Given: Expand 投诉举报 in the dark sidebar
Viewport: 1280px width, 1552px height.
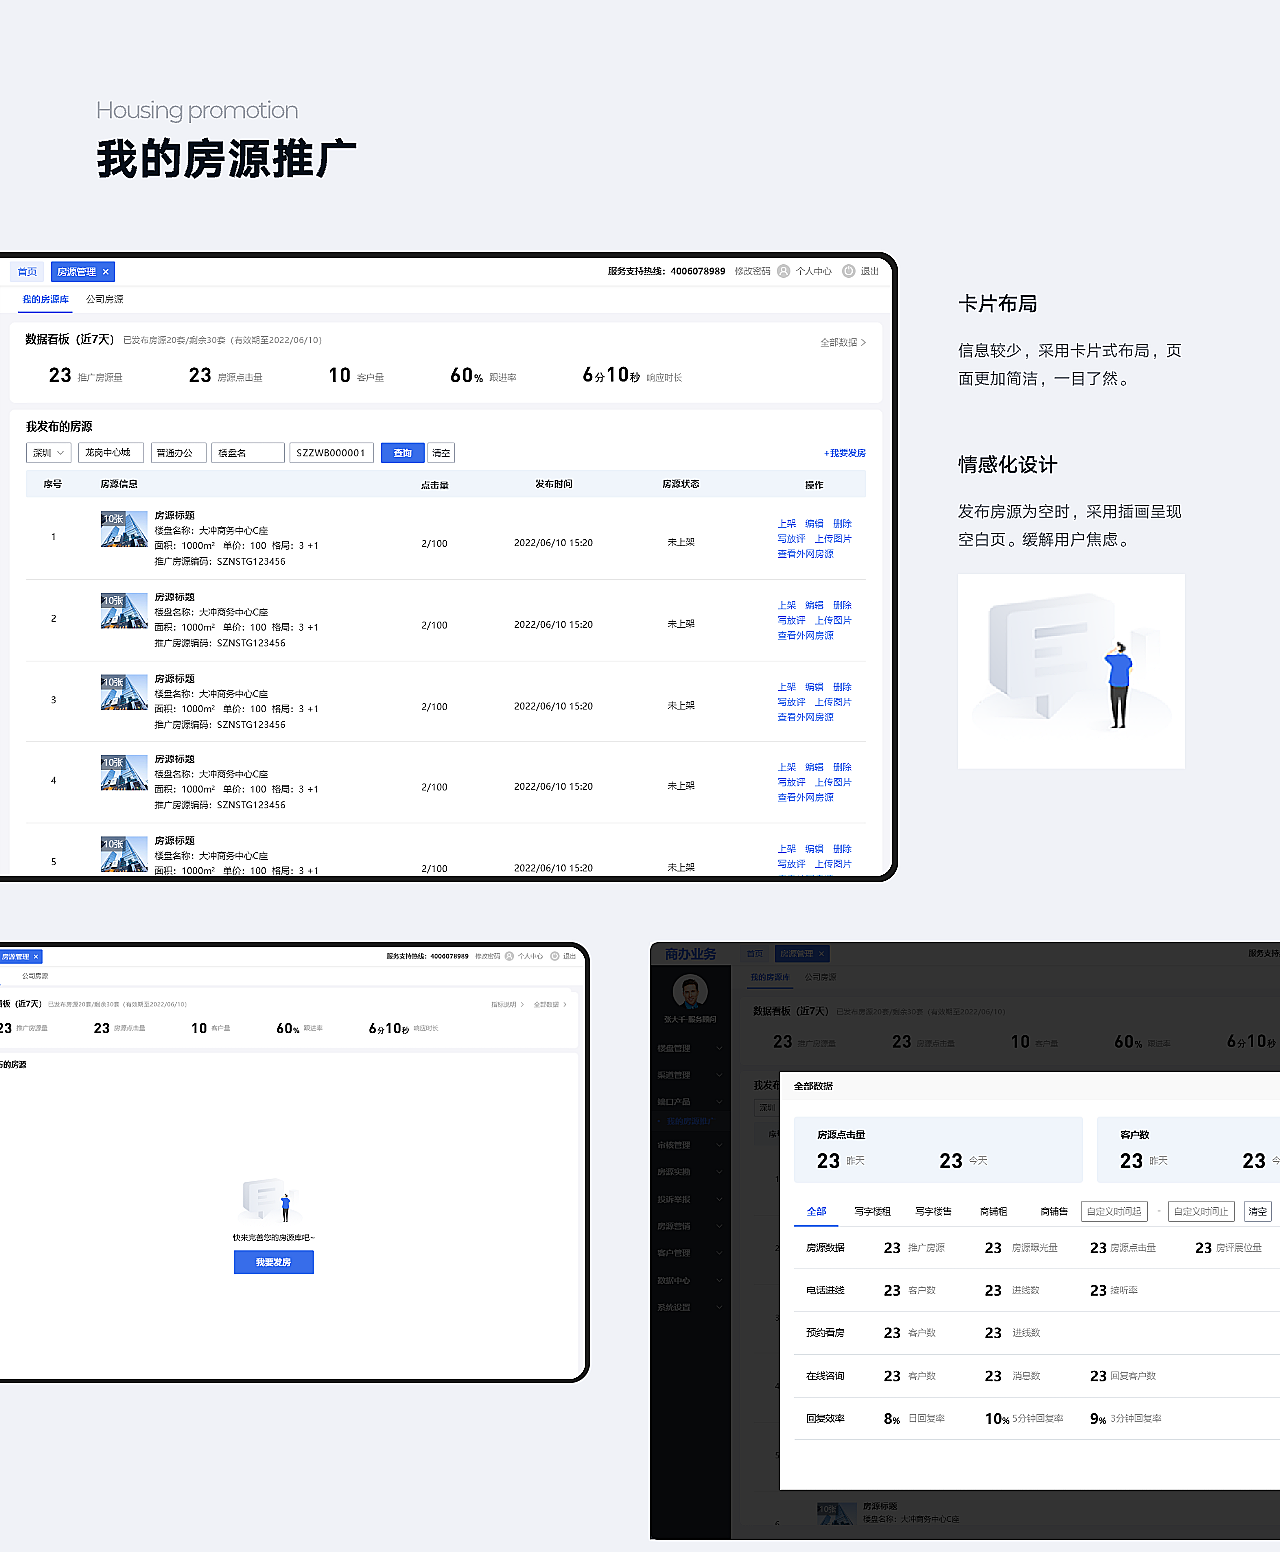Looking at the screenshot, I should (x=690, y=1199).
